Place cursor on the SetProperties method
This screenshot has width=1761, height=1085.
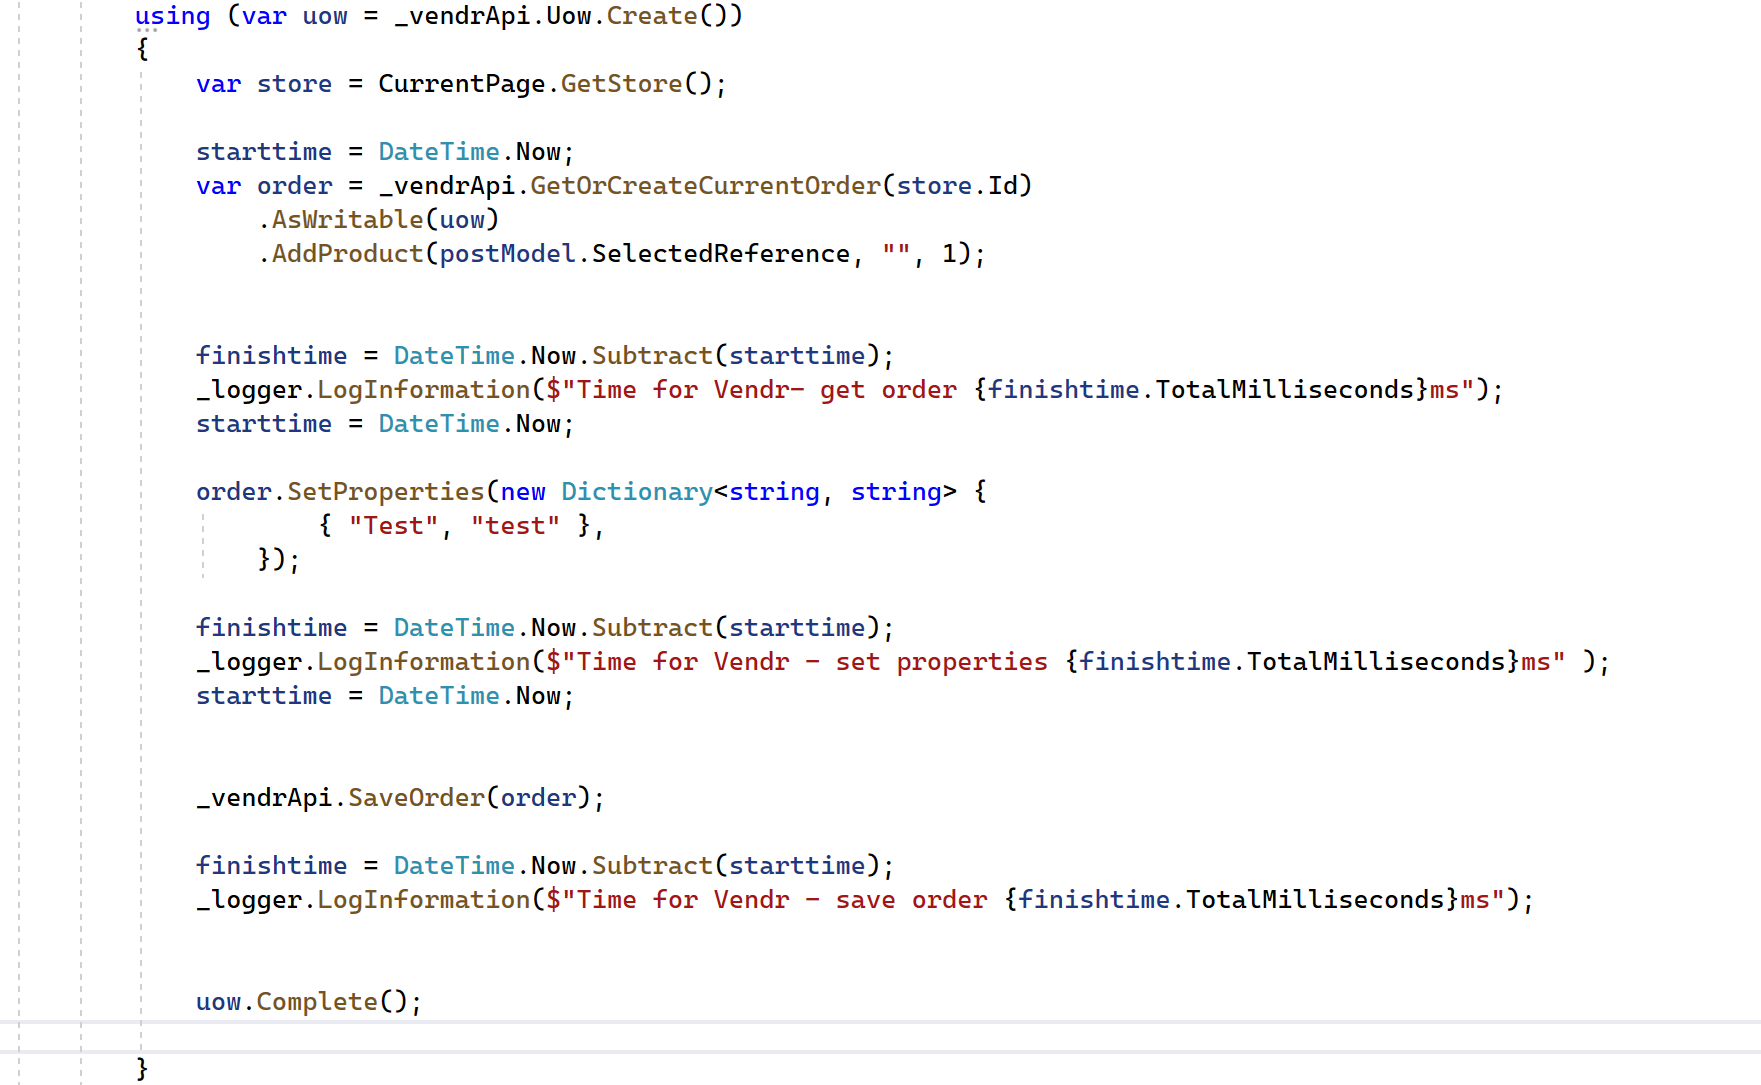385,492
